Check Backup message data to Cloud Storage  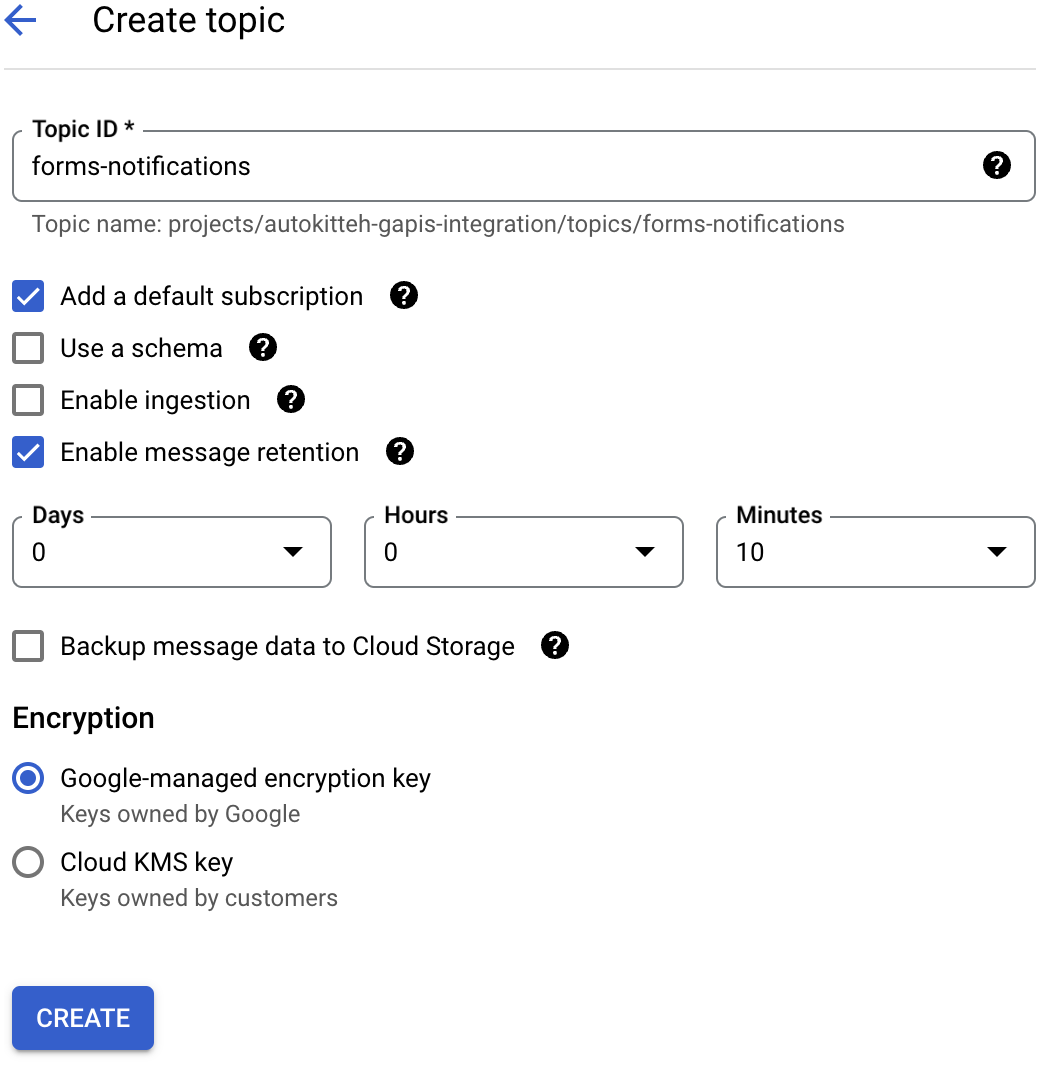pos(28,646)
